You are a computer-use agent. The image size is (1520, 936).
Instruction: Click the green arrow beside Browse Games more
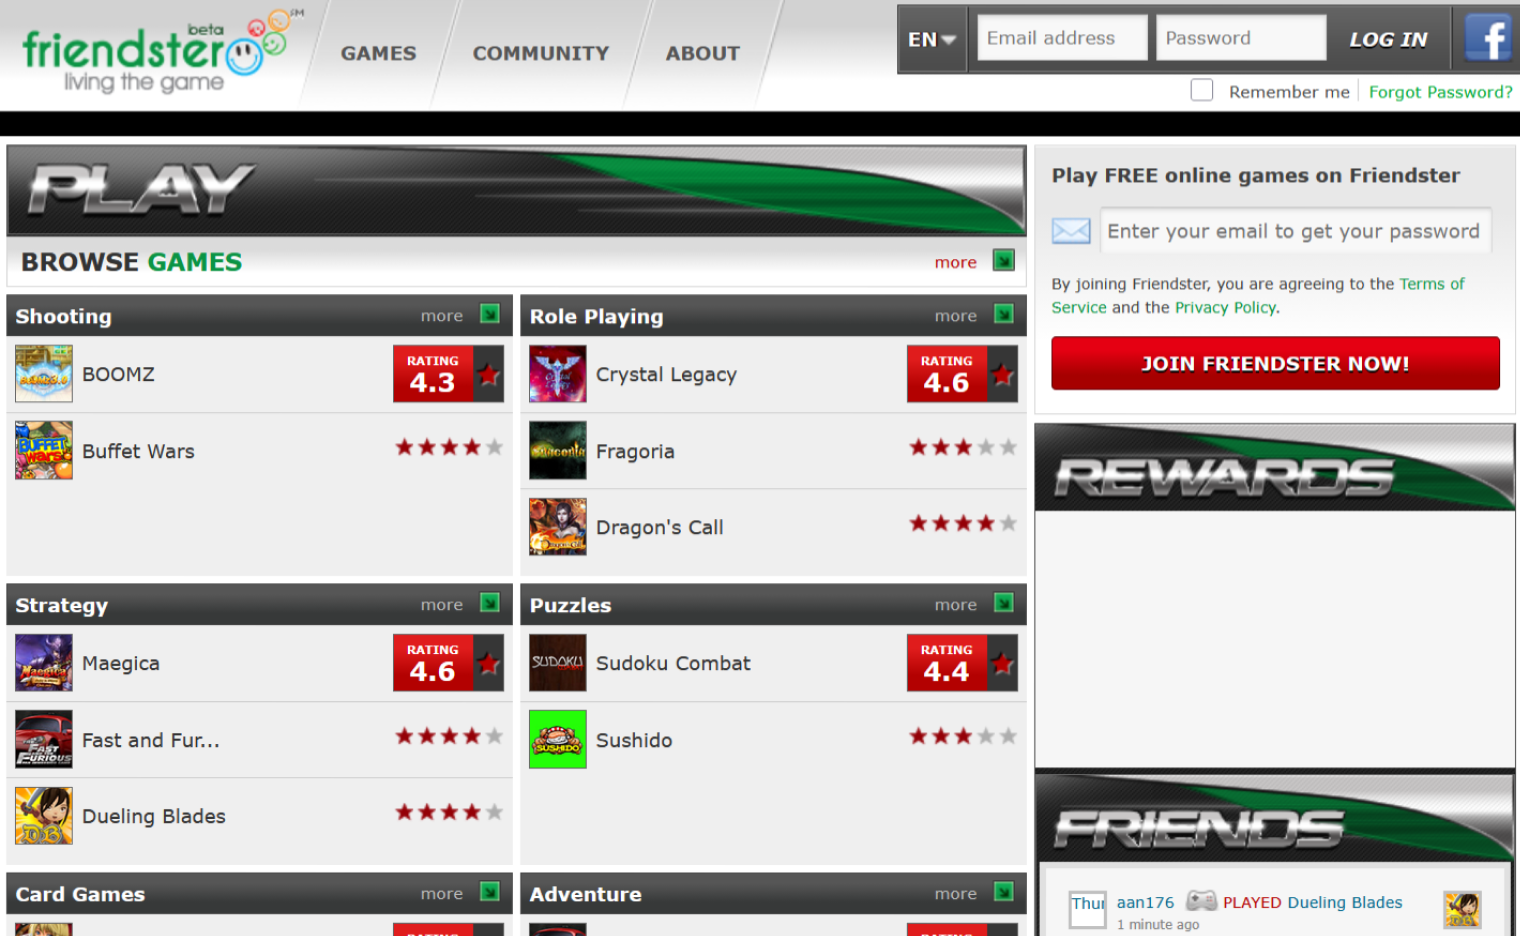pyautogui.click(x=1004, y=261)
